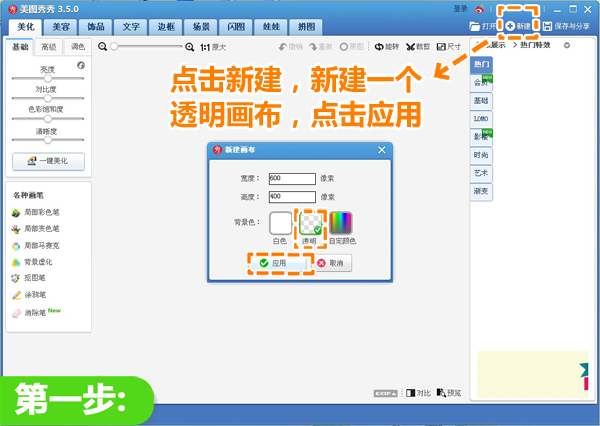Switch to 美化 main tab

coord(26,27)
